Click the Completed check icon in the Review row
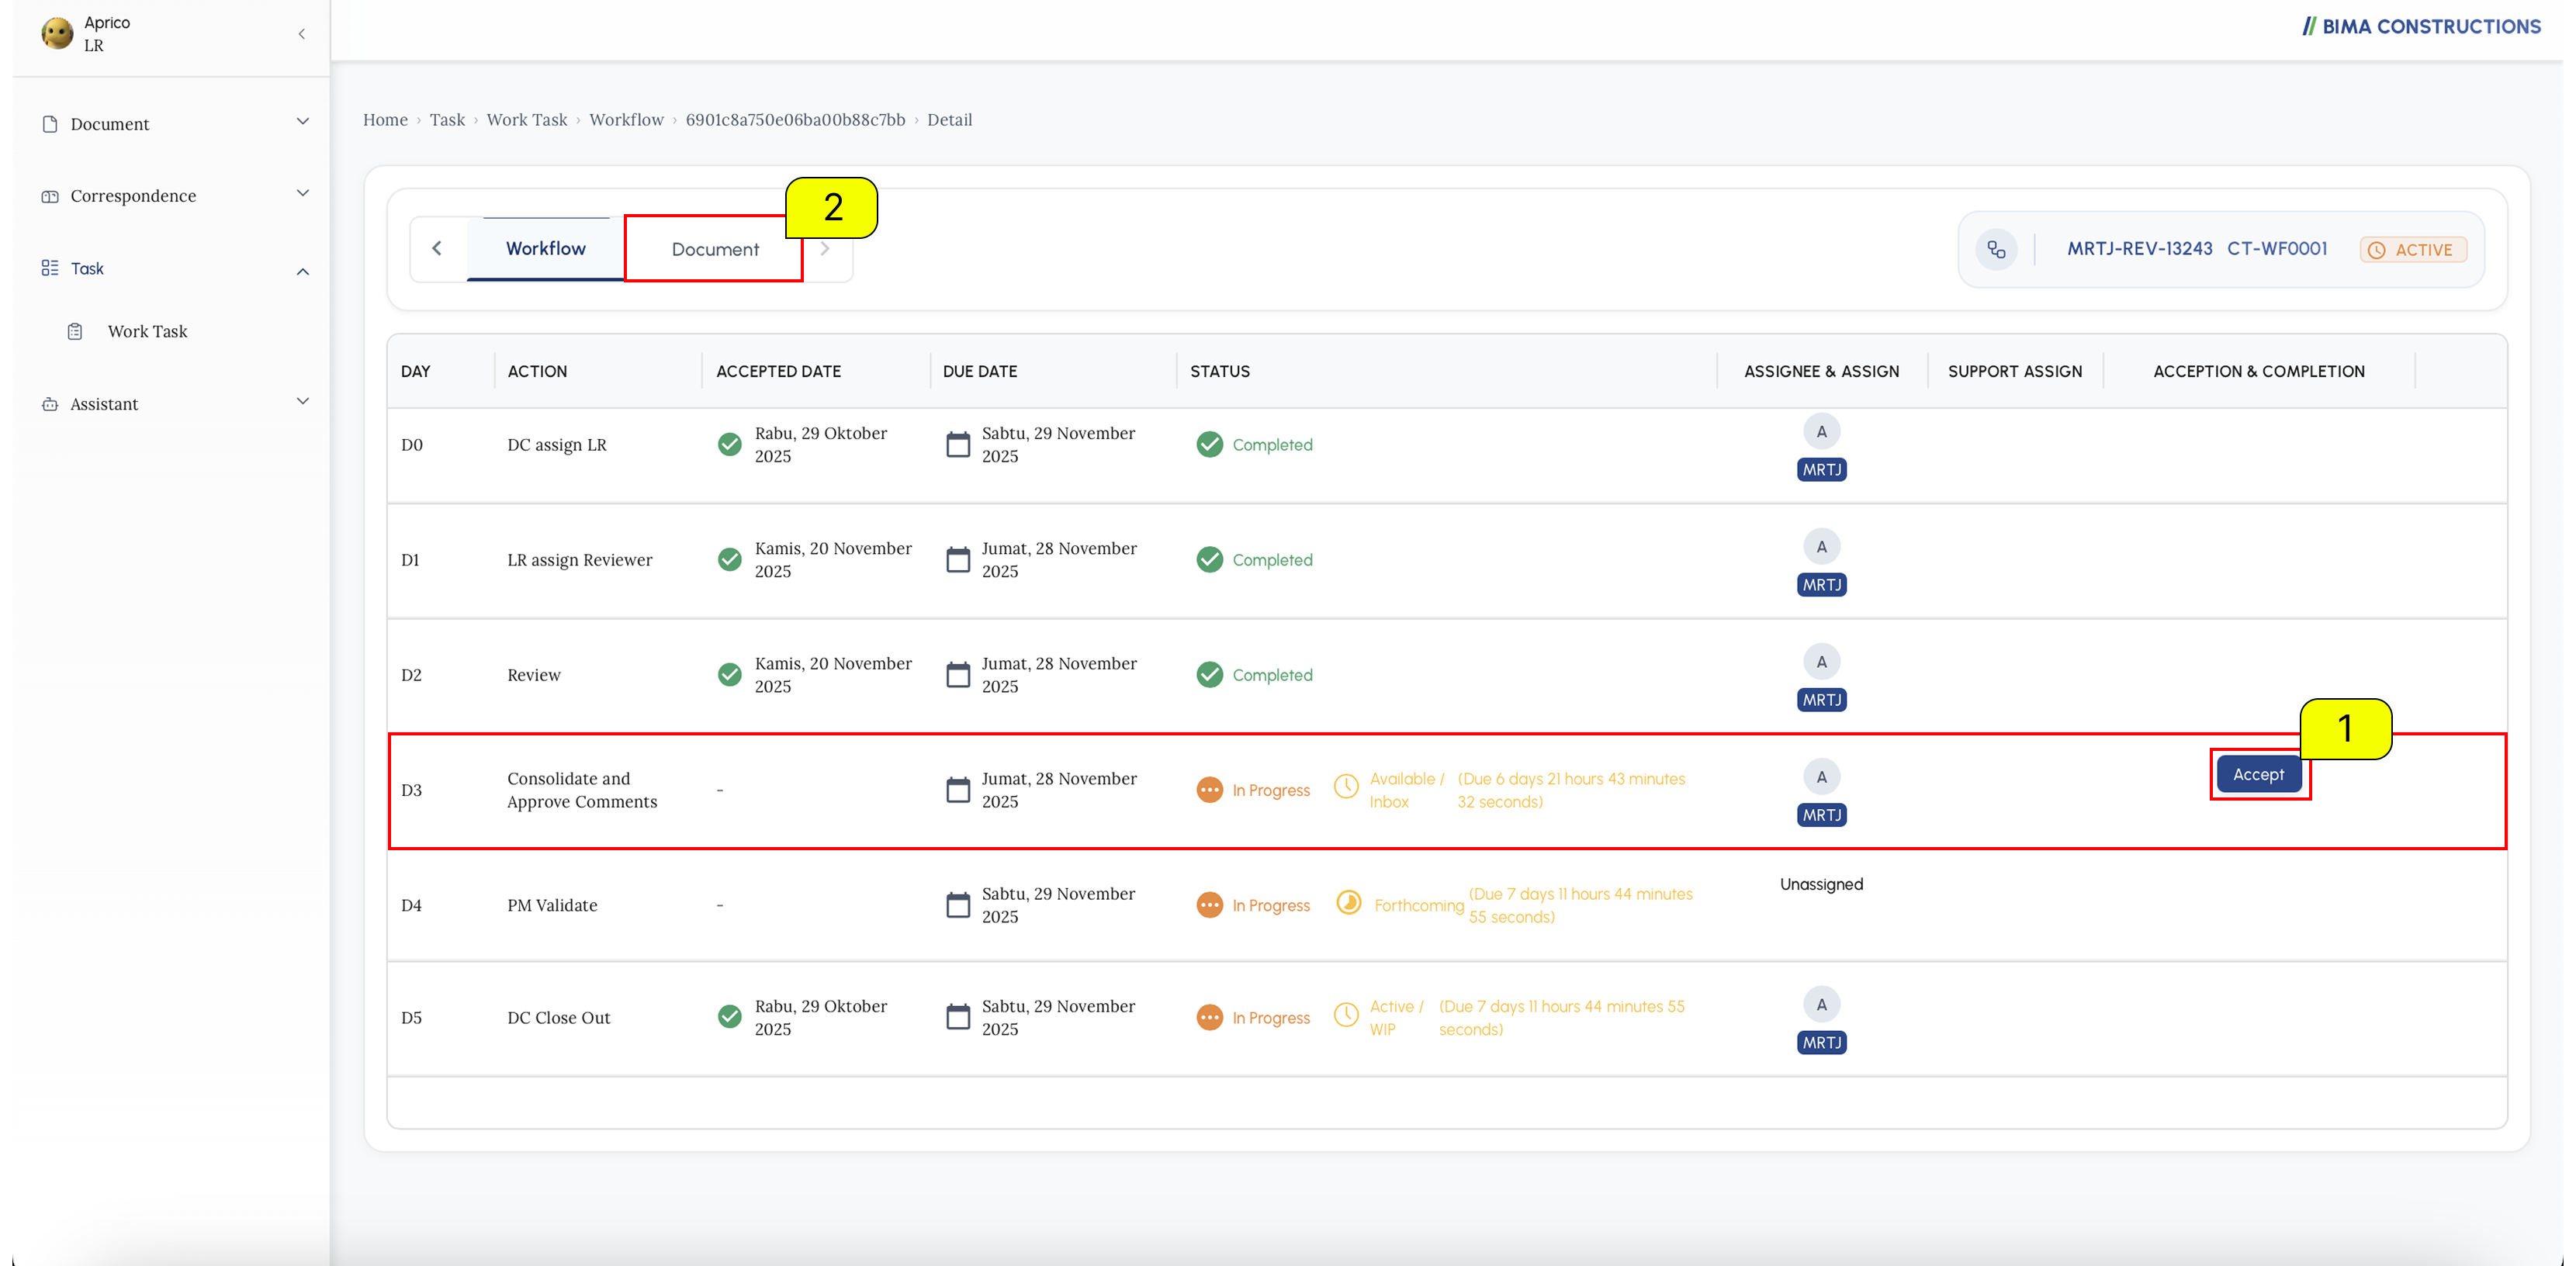 pos(1209,674)
